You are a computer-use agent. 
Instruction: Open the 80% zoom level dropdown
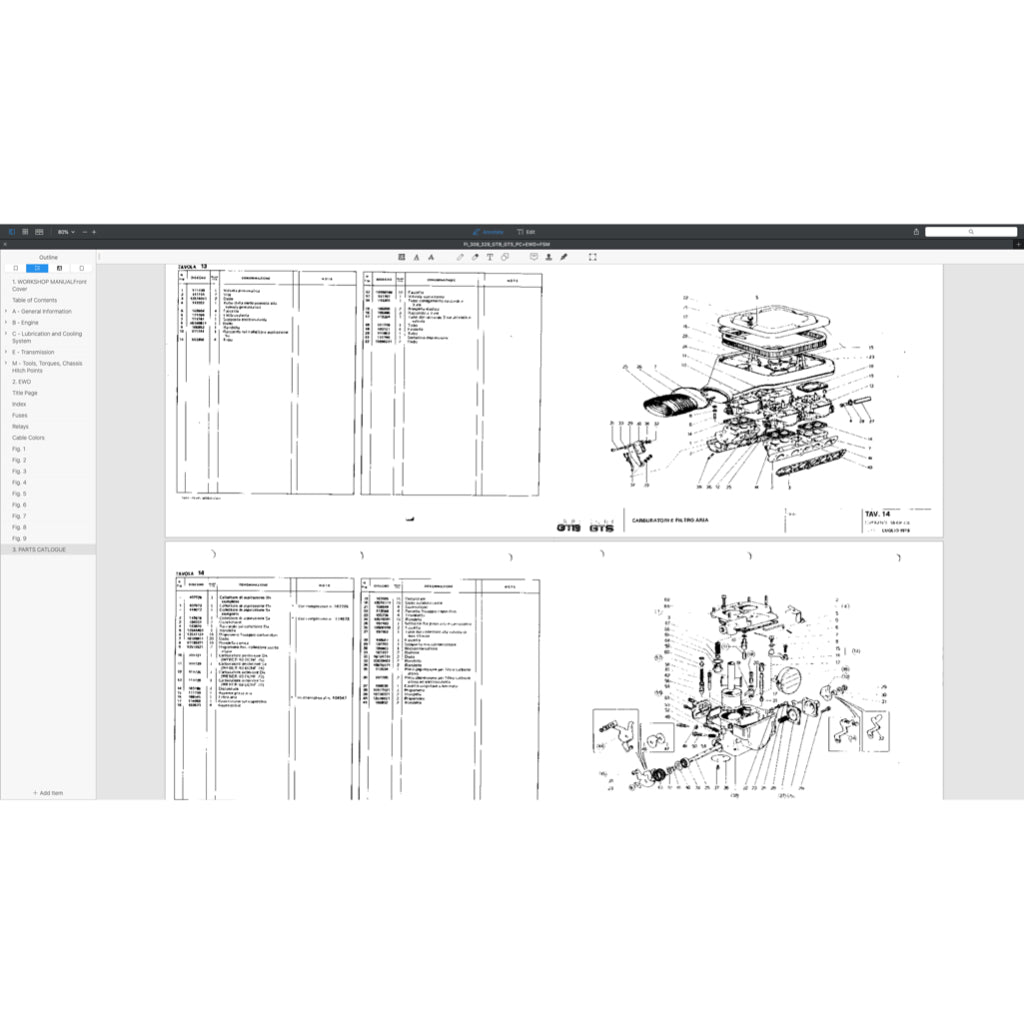[x=65, y=231]
